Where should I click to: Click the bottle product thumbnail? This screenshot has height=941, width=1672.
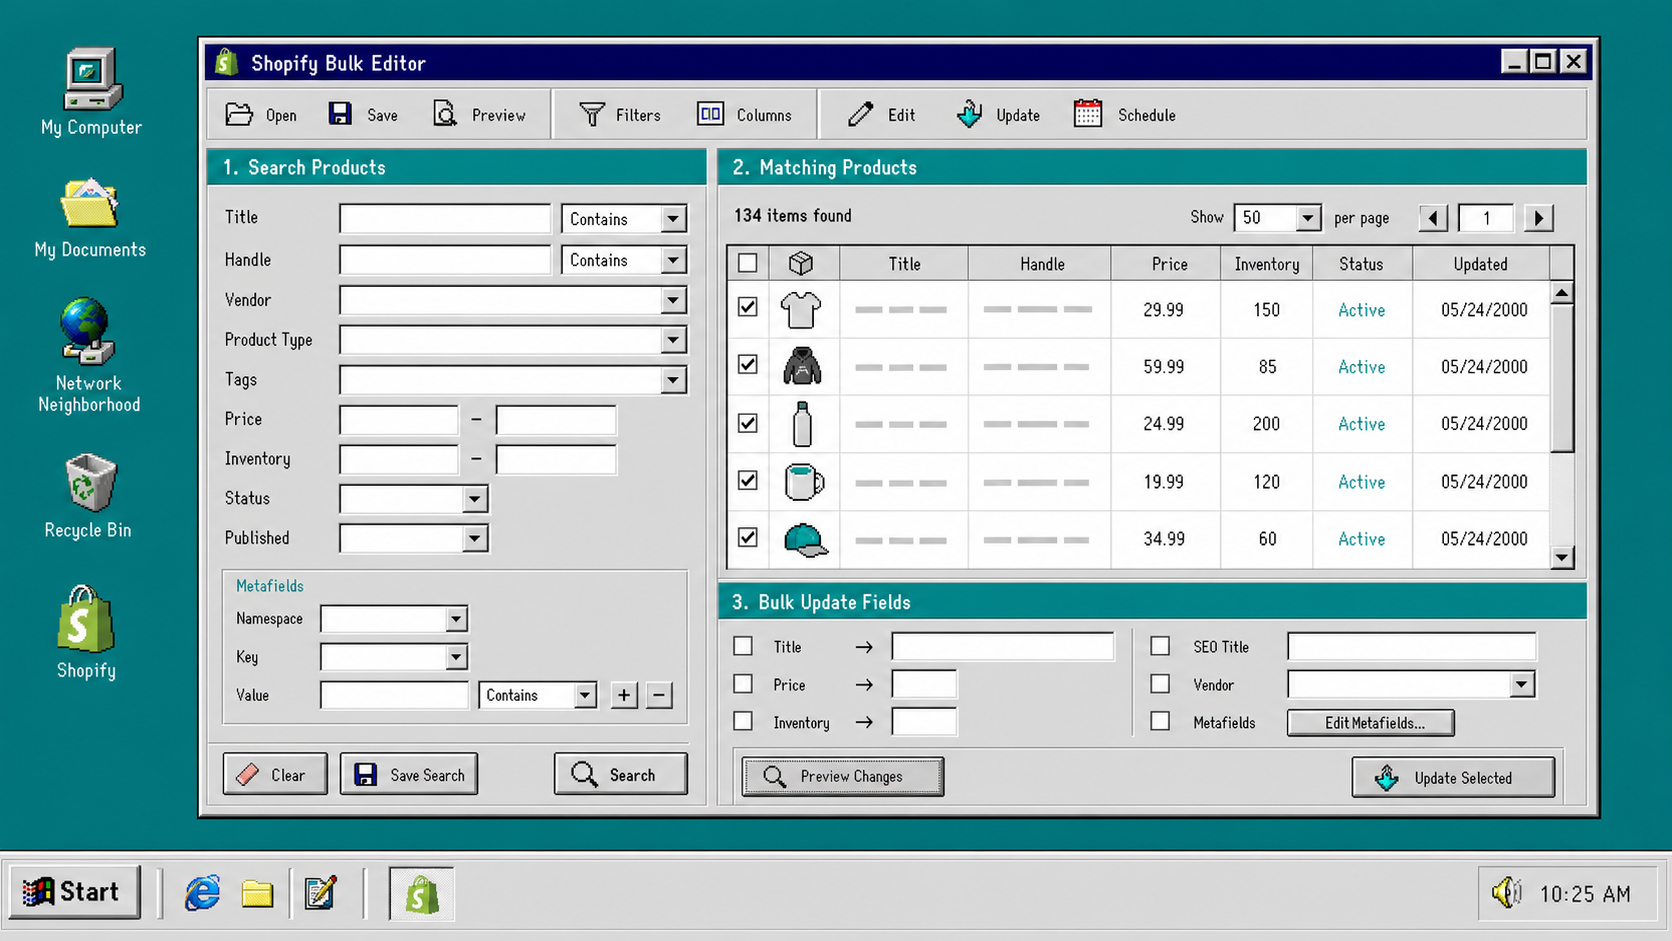[801, 424]
